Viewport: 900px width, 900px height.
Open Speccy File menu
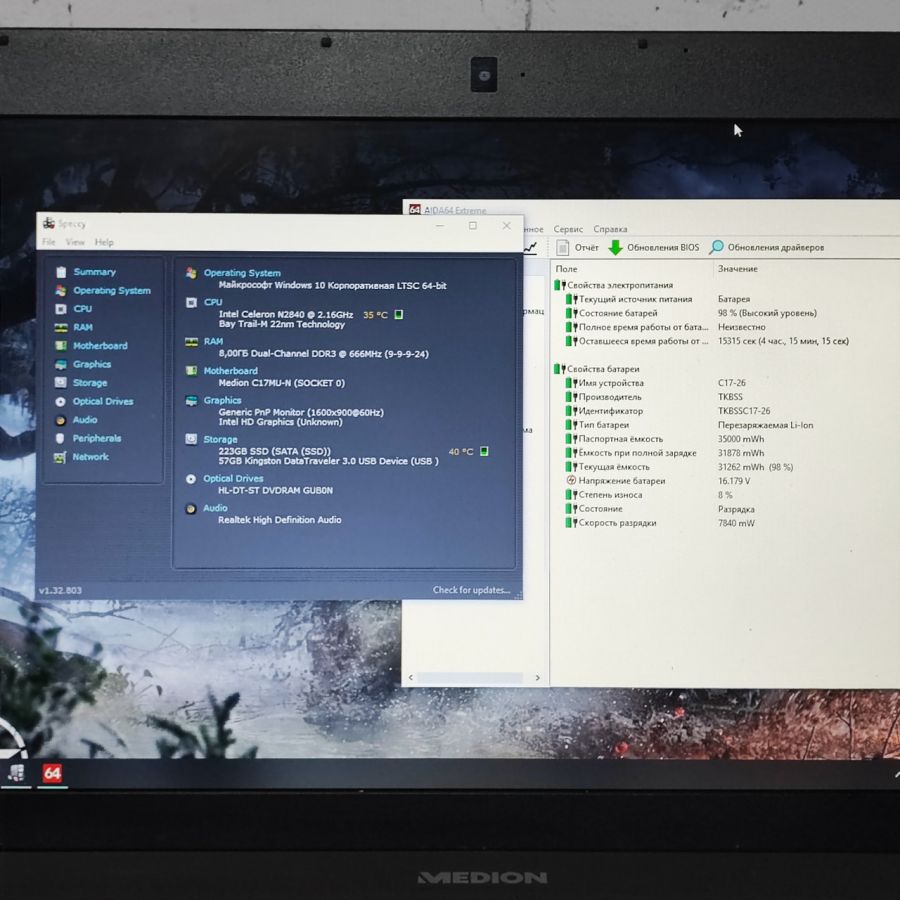click(x=49, y=242)
